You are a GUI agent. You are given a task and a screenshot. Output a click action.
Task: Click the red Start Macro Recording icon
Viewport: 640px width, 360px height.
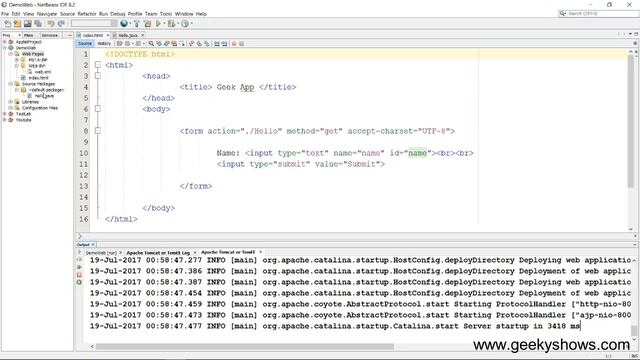pyautogui.click(x=234, y=44)
